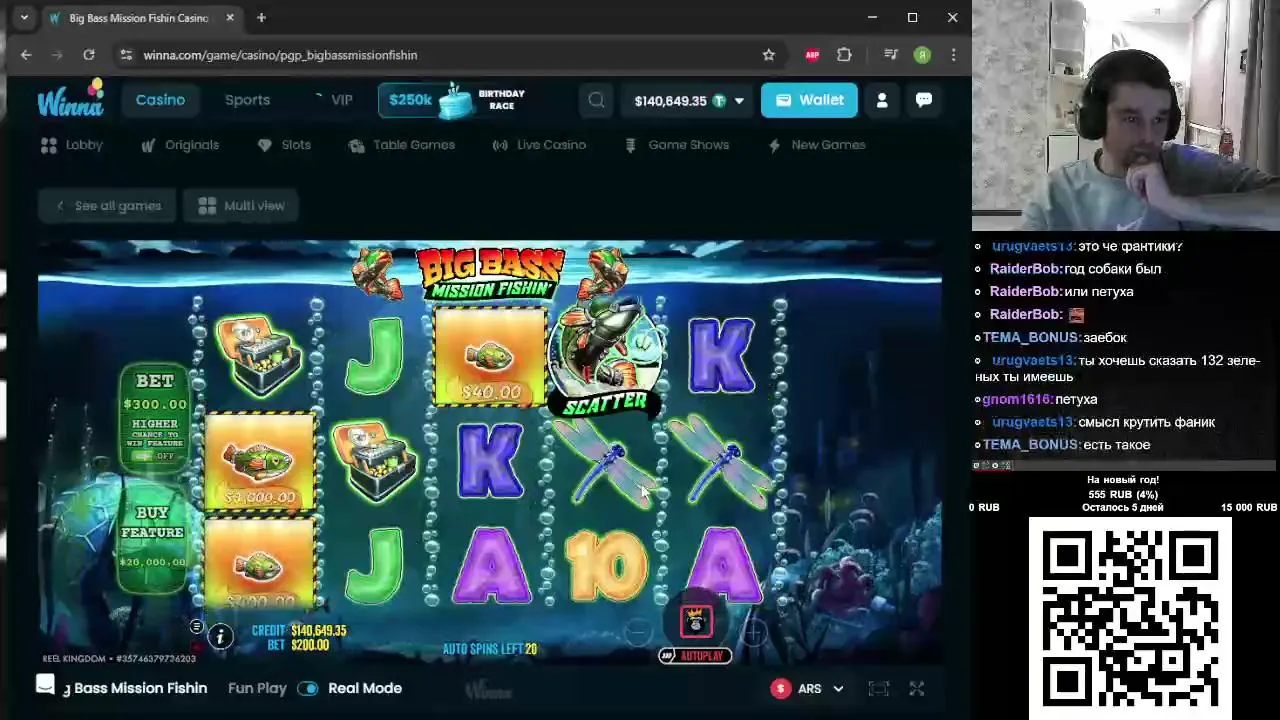Open the Game Shows category
Viewport: 1280px width, 720px height.
[x=677, y=145]
